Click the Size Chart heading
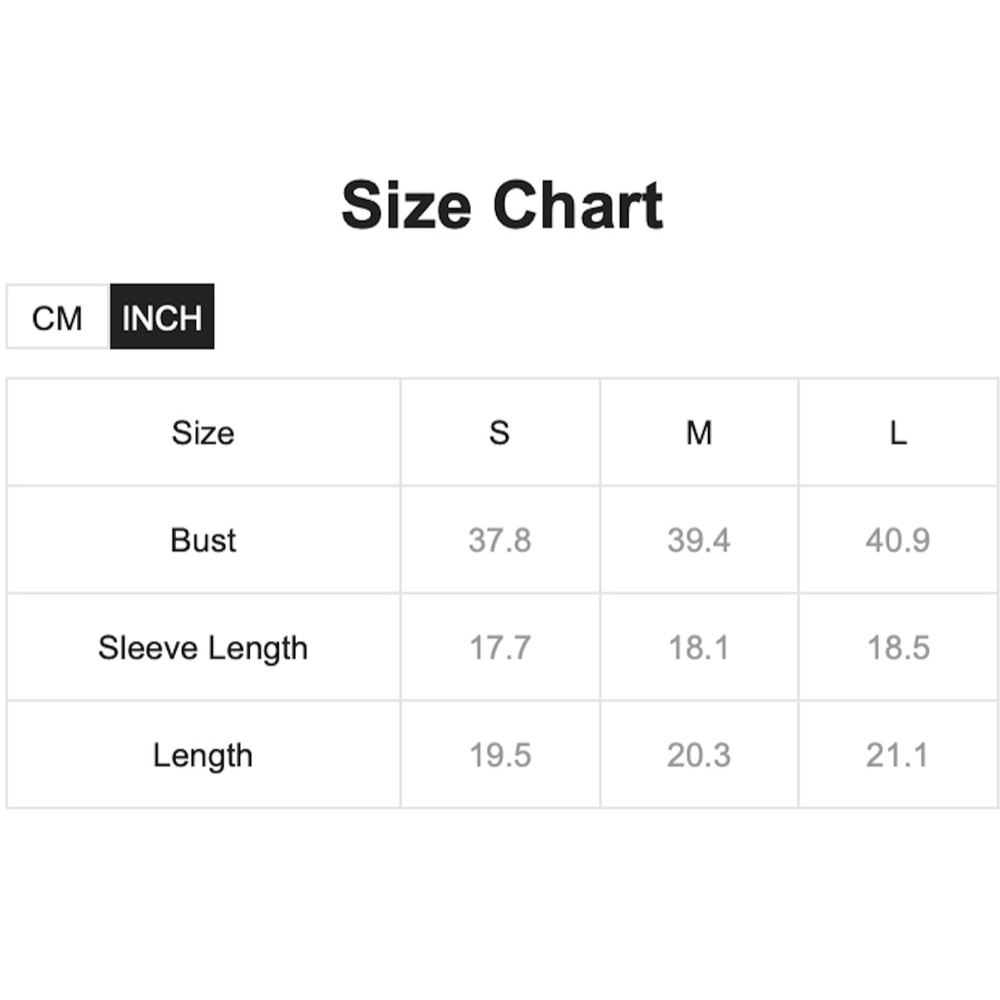This screenshot has height=1000, width=1000. click(501, 206)
